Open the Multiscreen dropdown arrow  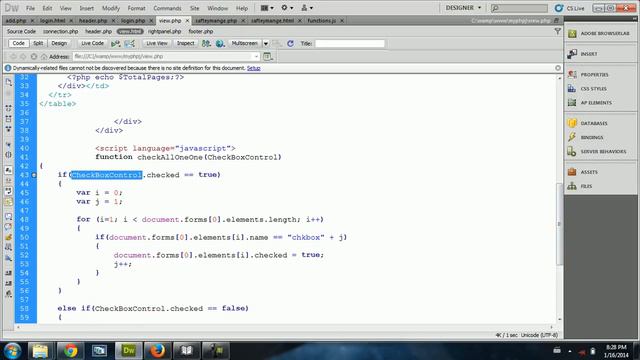[266, 44]
